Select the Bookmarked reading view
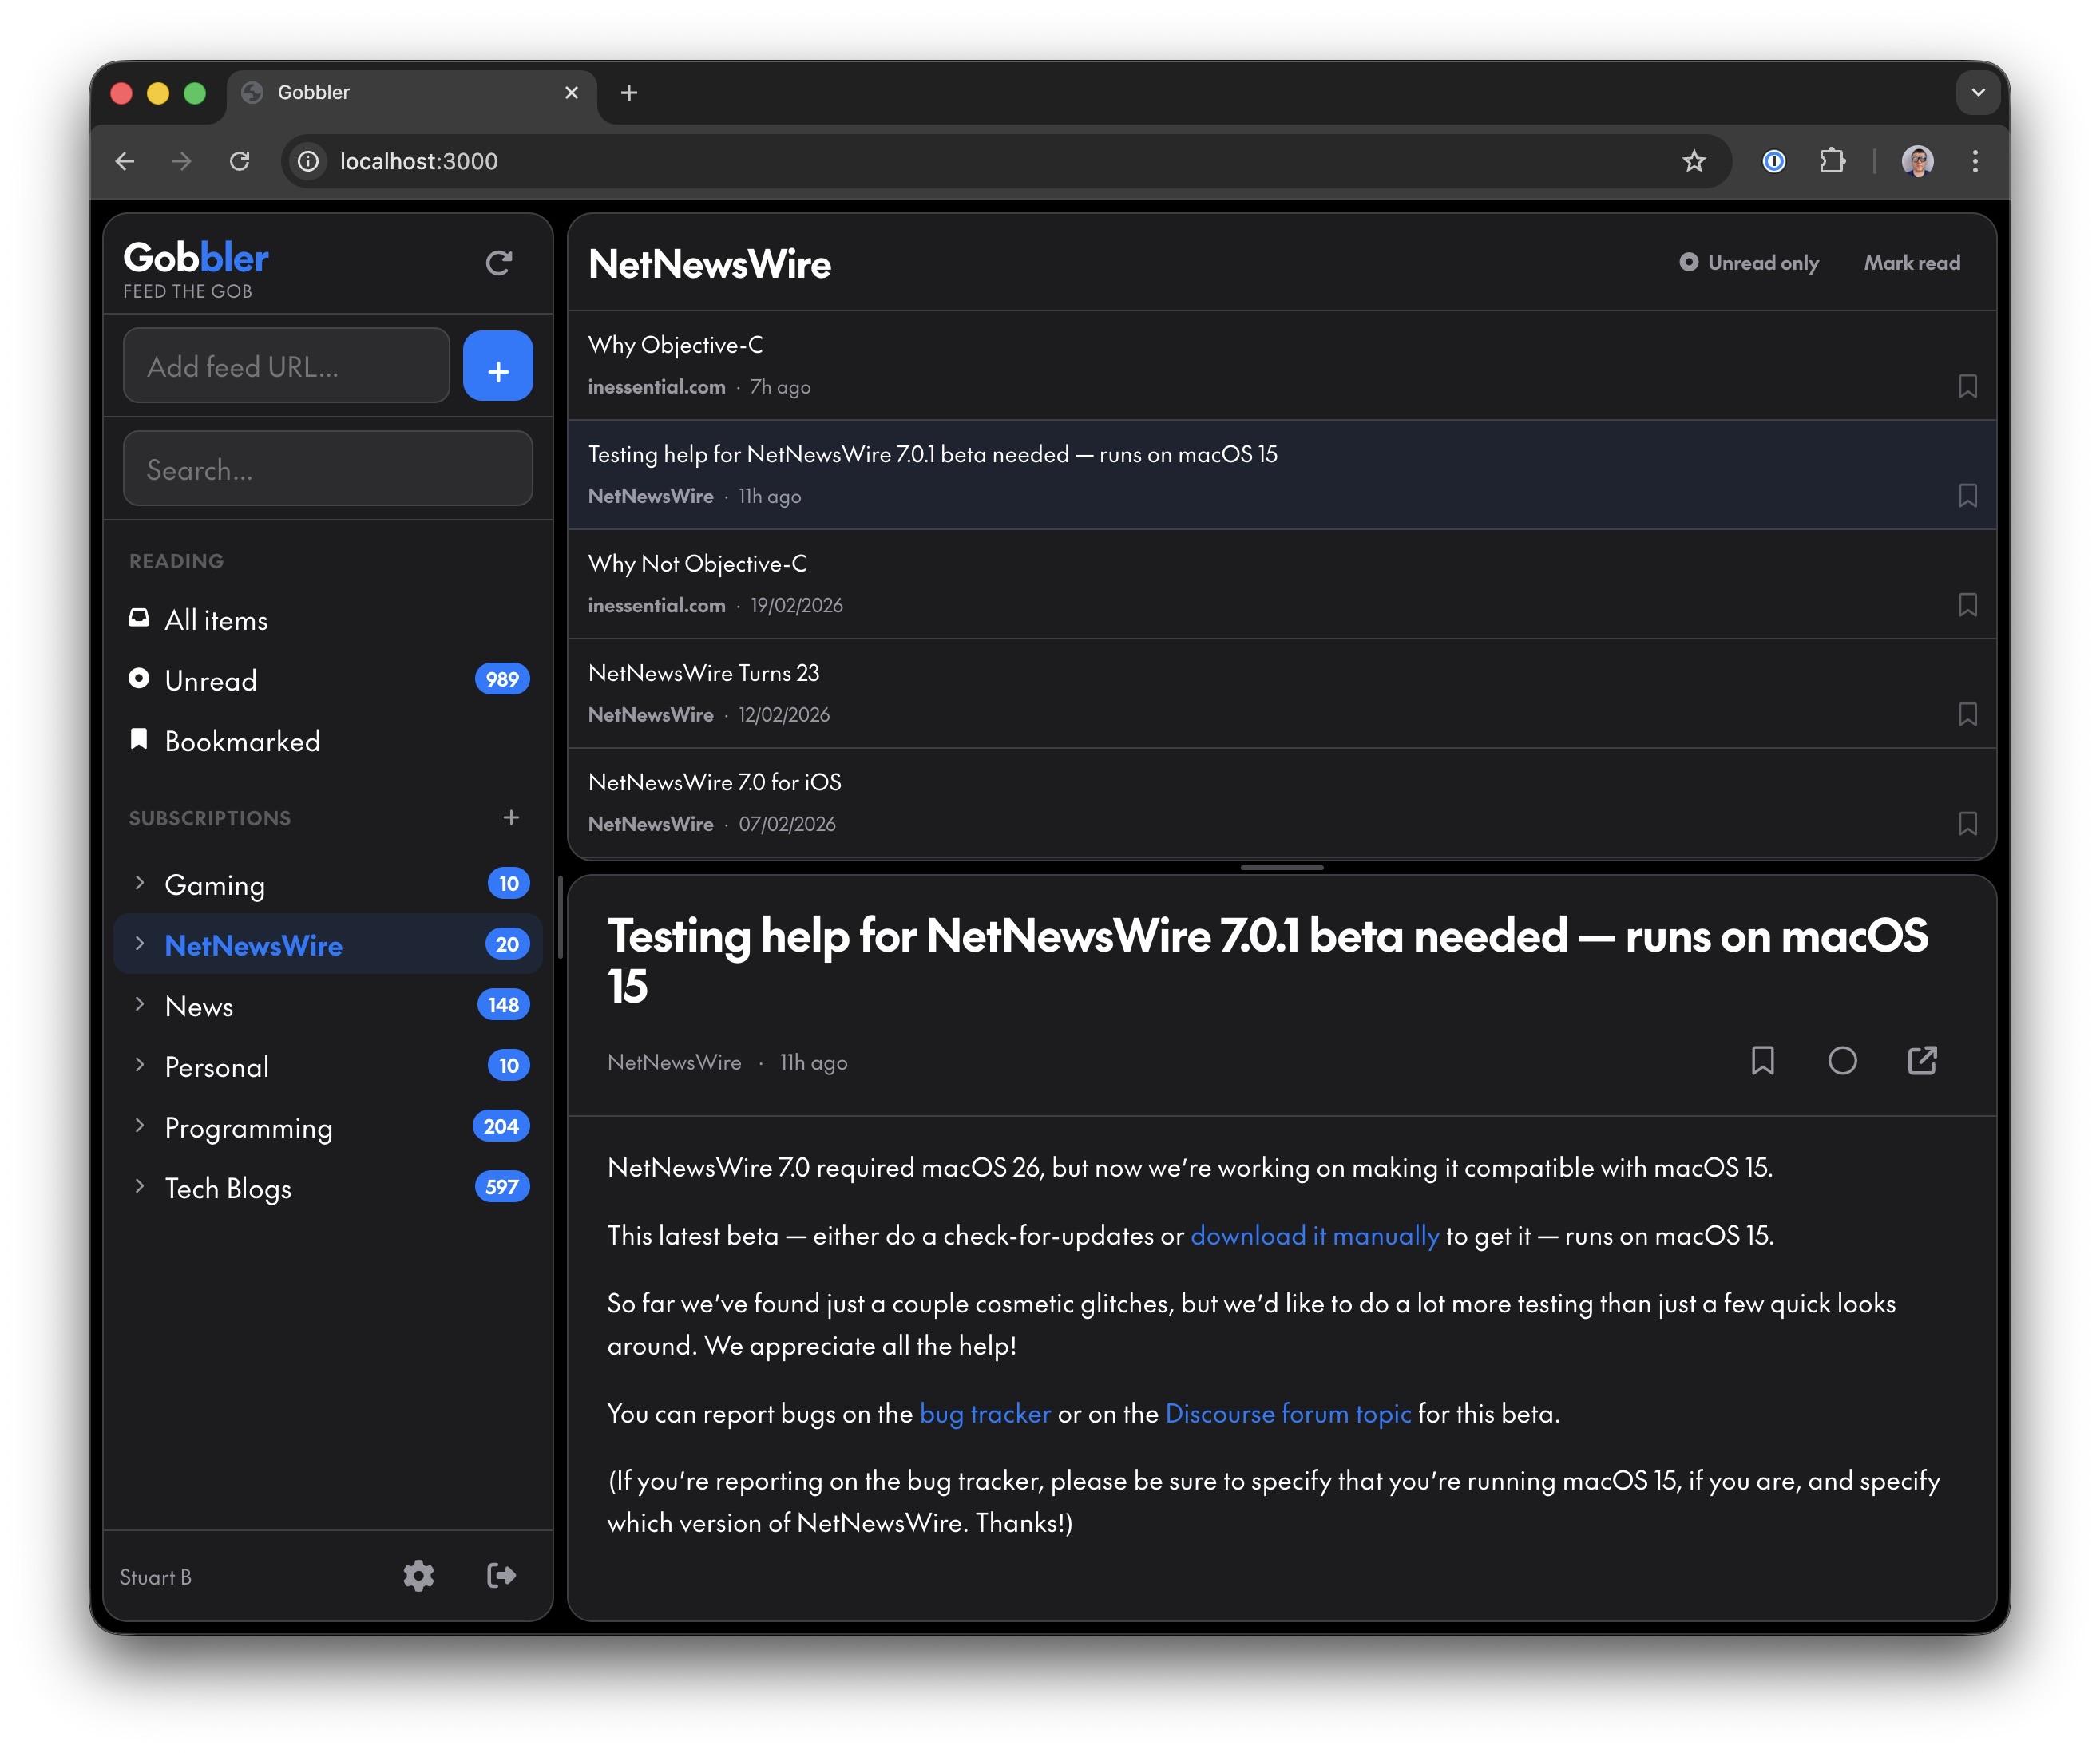 (x=242, y=741)
